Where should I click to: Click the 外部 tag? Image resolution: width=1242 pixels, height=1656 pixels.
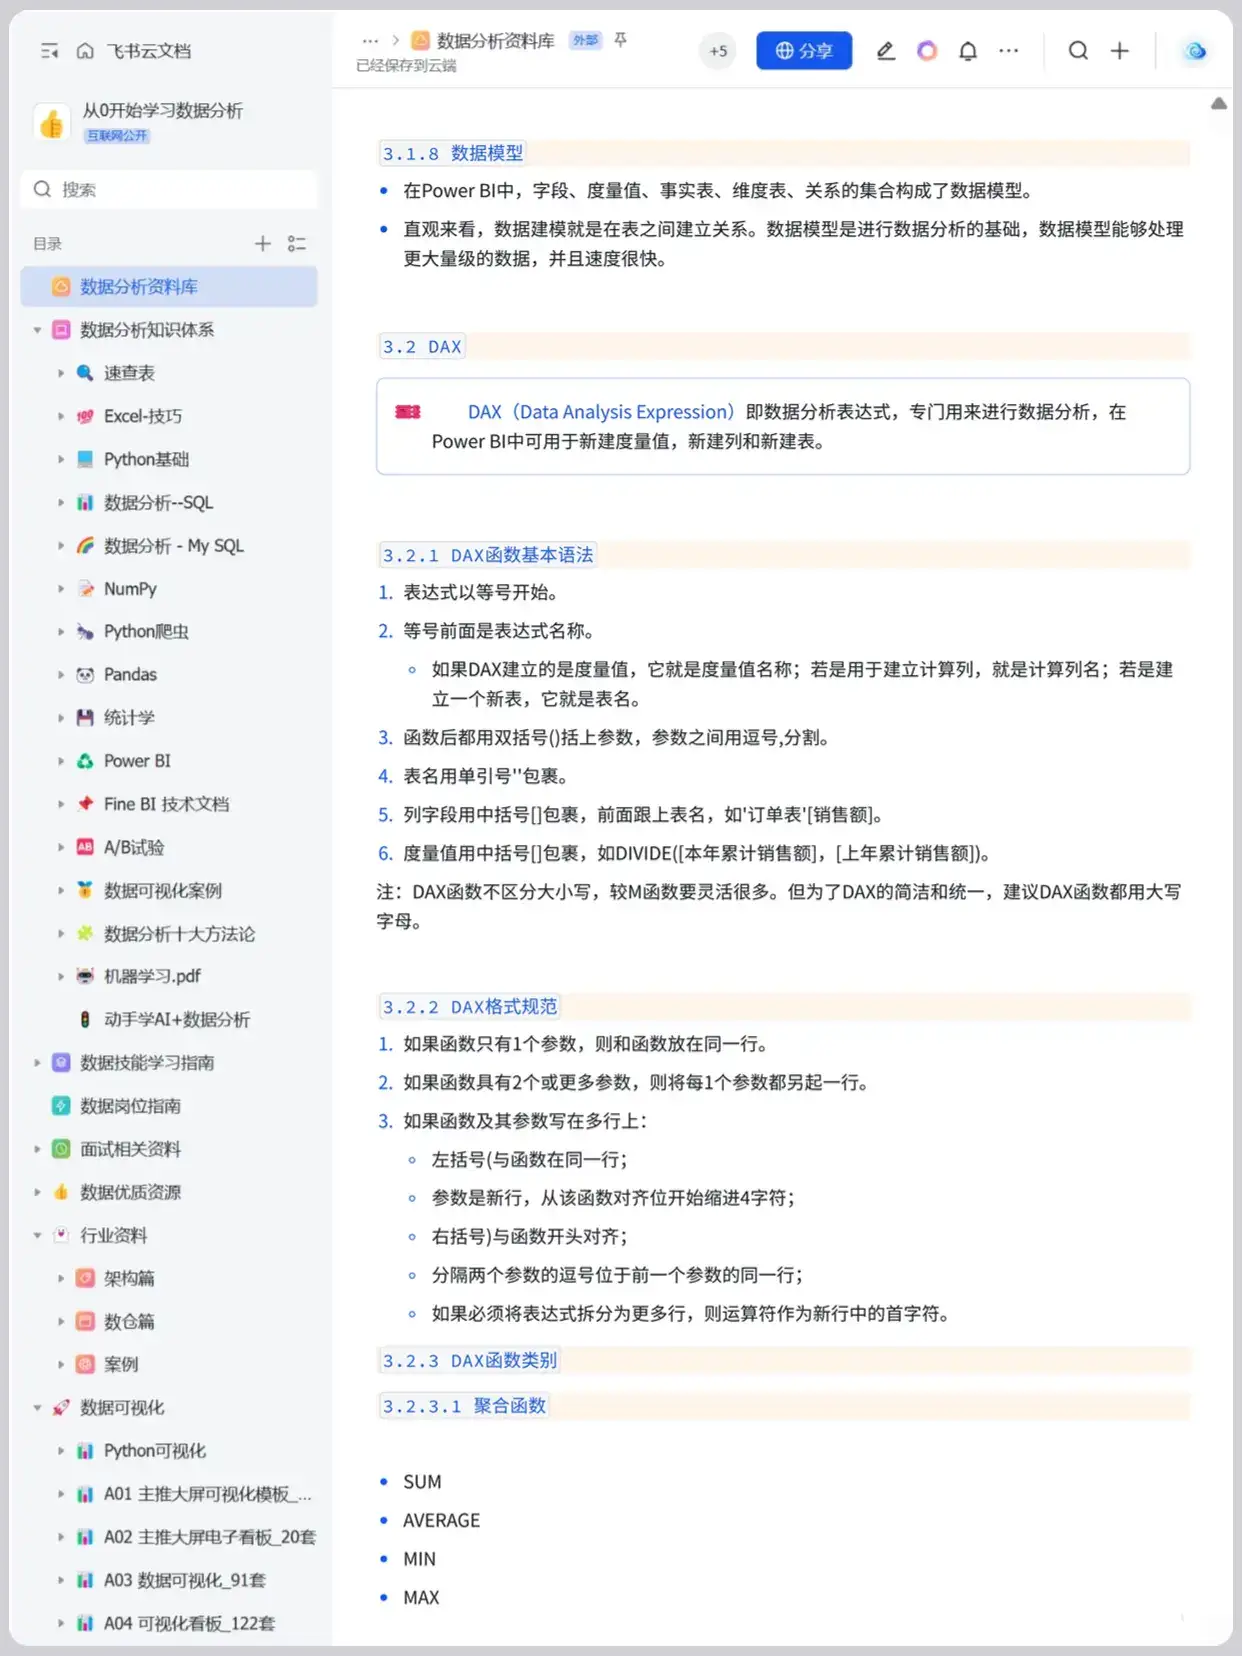click(585, 40)
